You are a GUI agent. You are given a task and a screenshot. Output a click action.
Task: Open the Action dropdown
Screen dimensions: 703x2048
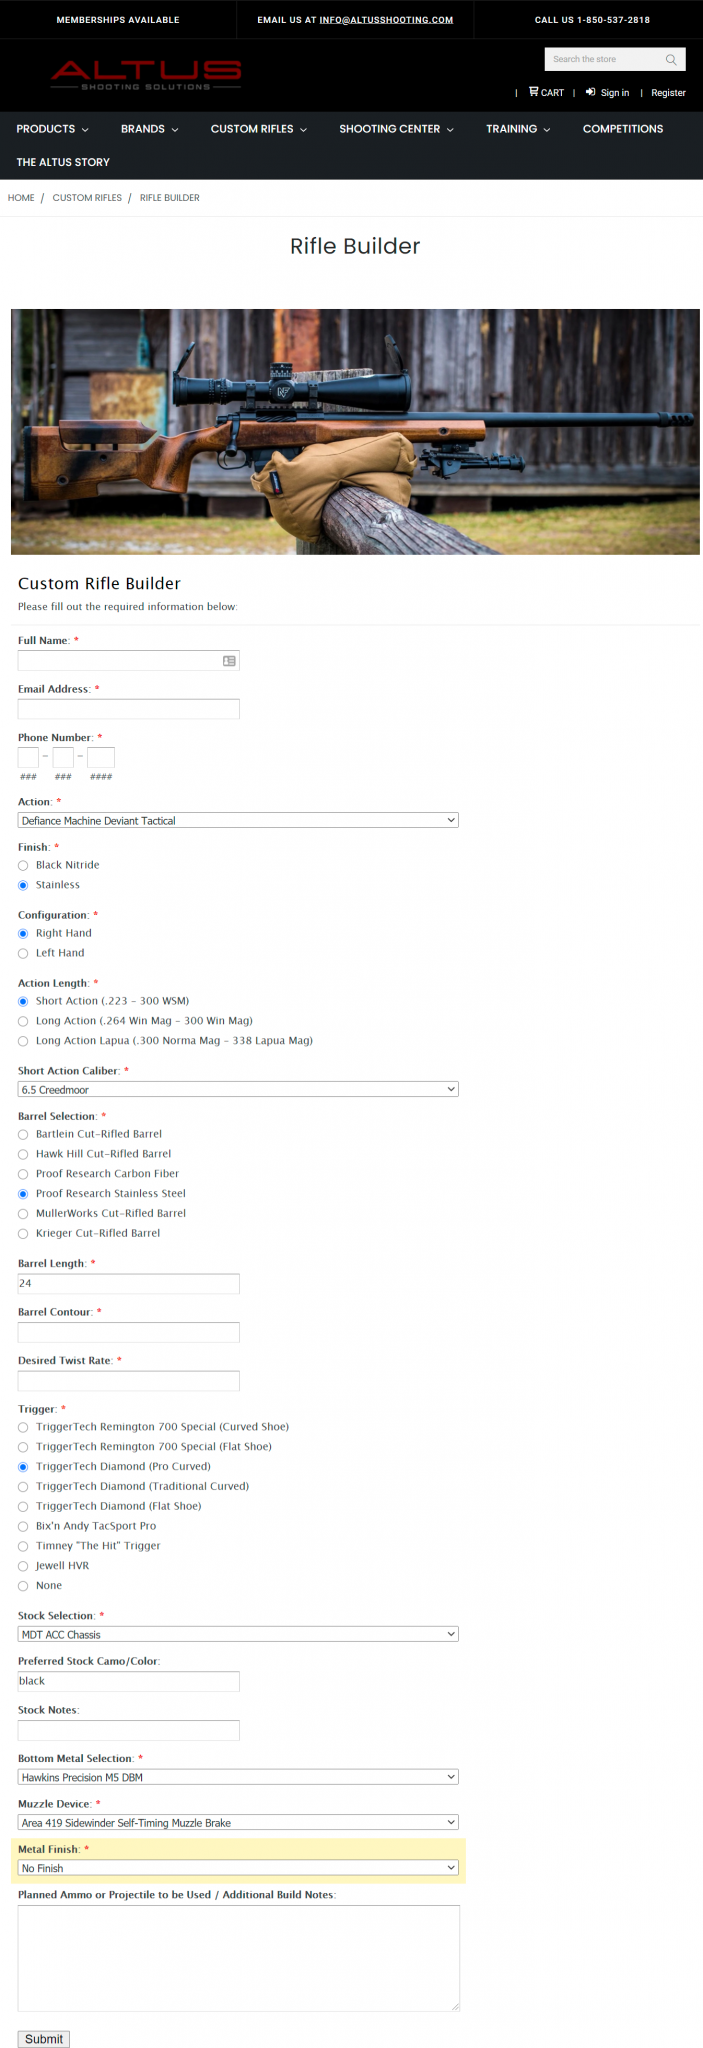238,821
